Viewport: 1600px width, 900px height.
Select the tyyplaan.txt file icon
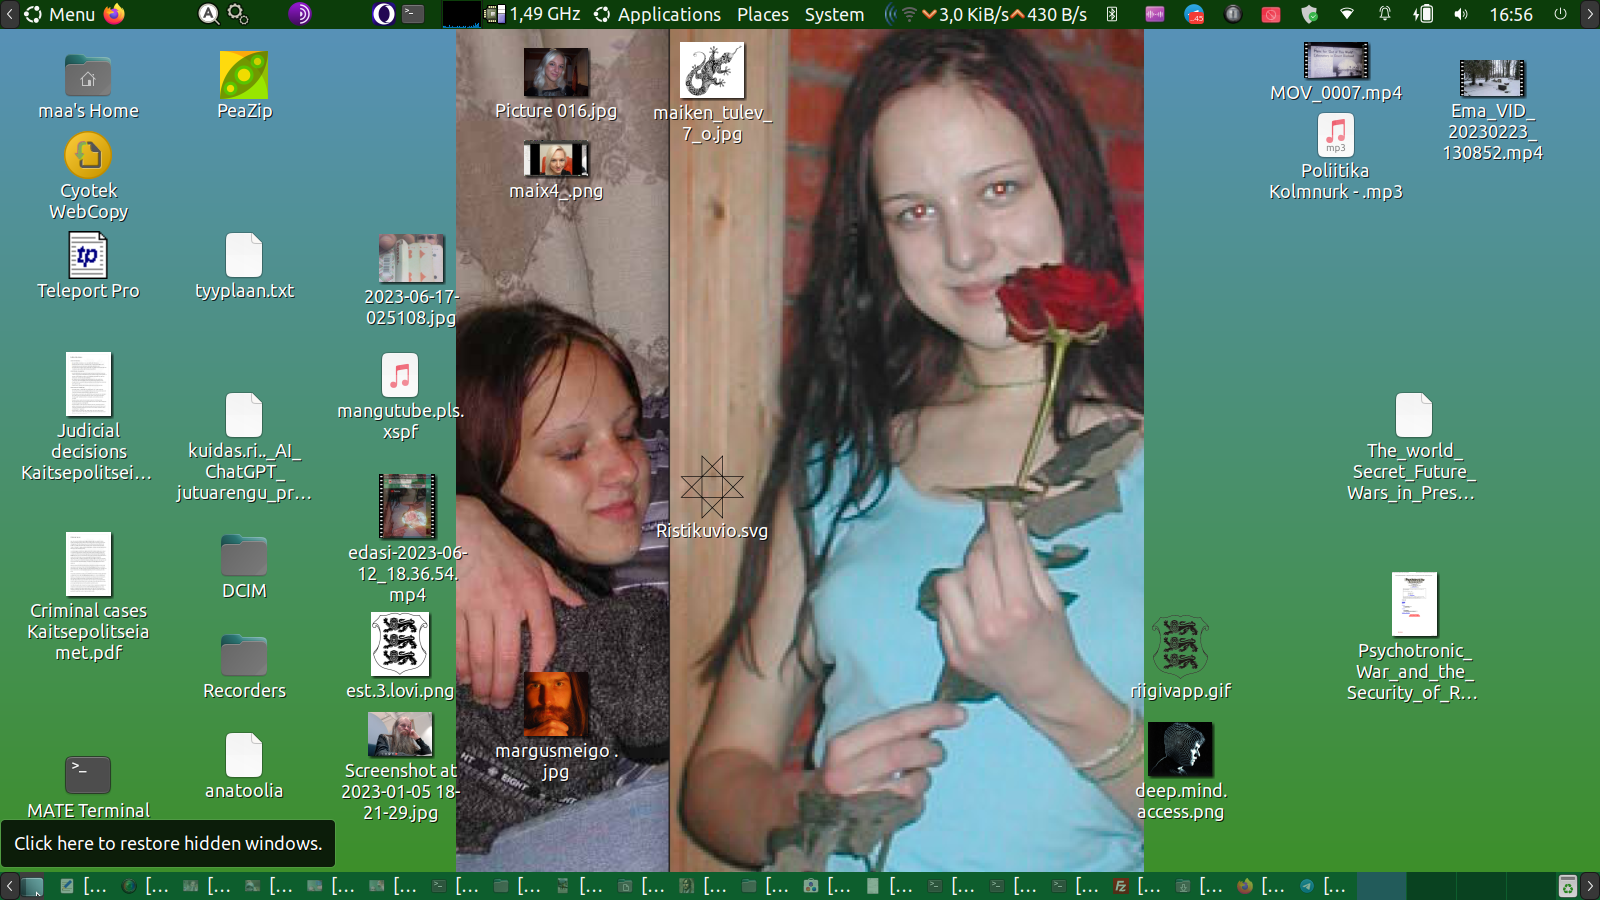tap(244, 256)
